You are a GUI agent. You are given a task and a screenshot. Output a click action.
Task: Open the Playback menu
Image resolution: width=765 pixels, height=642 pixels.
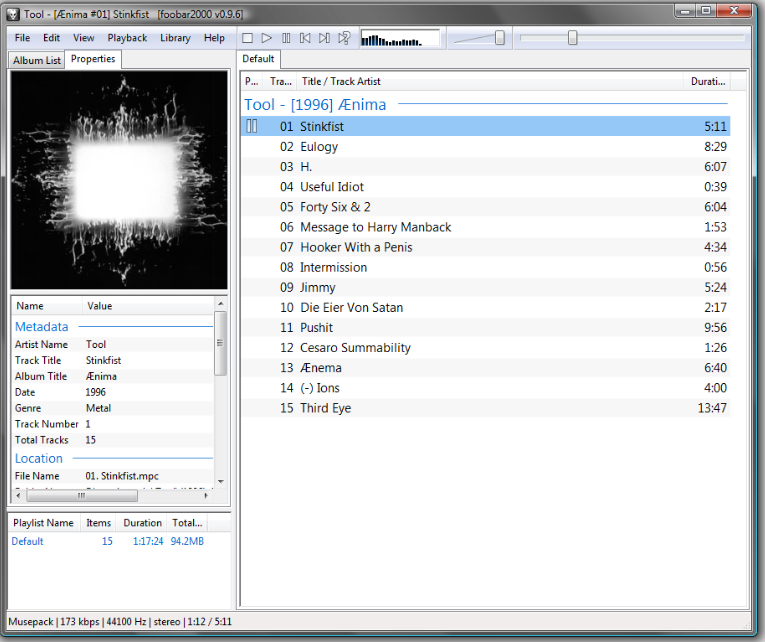coord(127,38)
